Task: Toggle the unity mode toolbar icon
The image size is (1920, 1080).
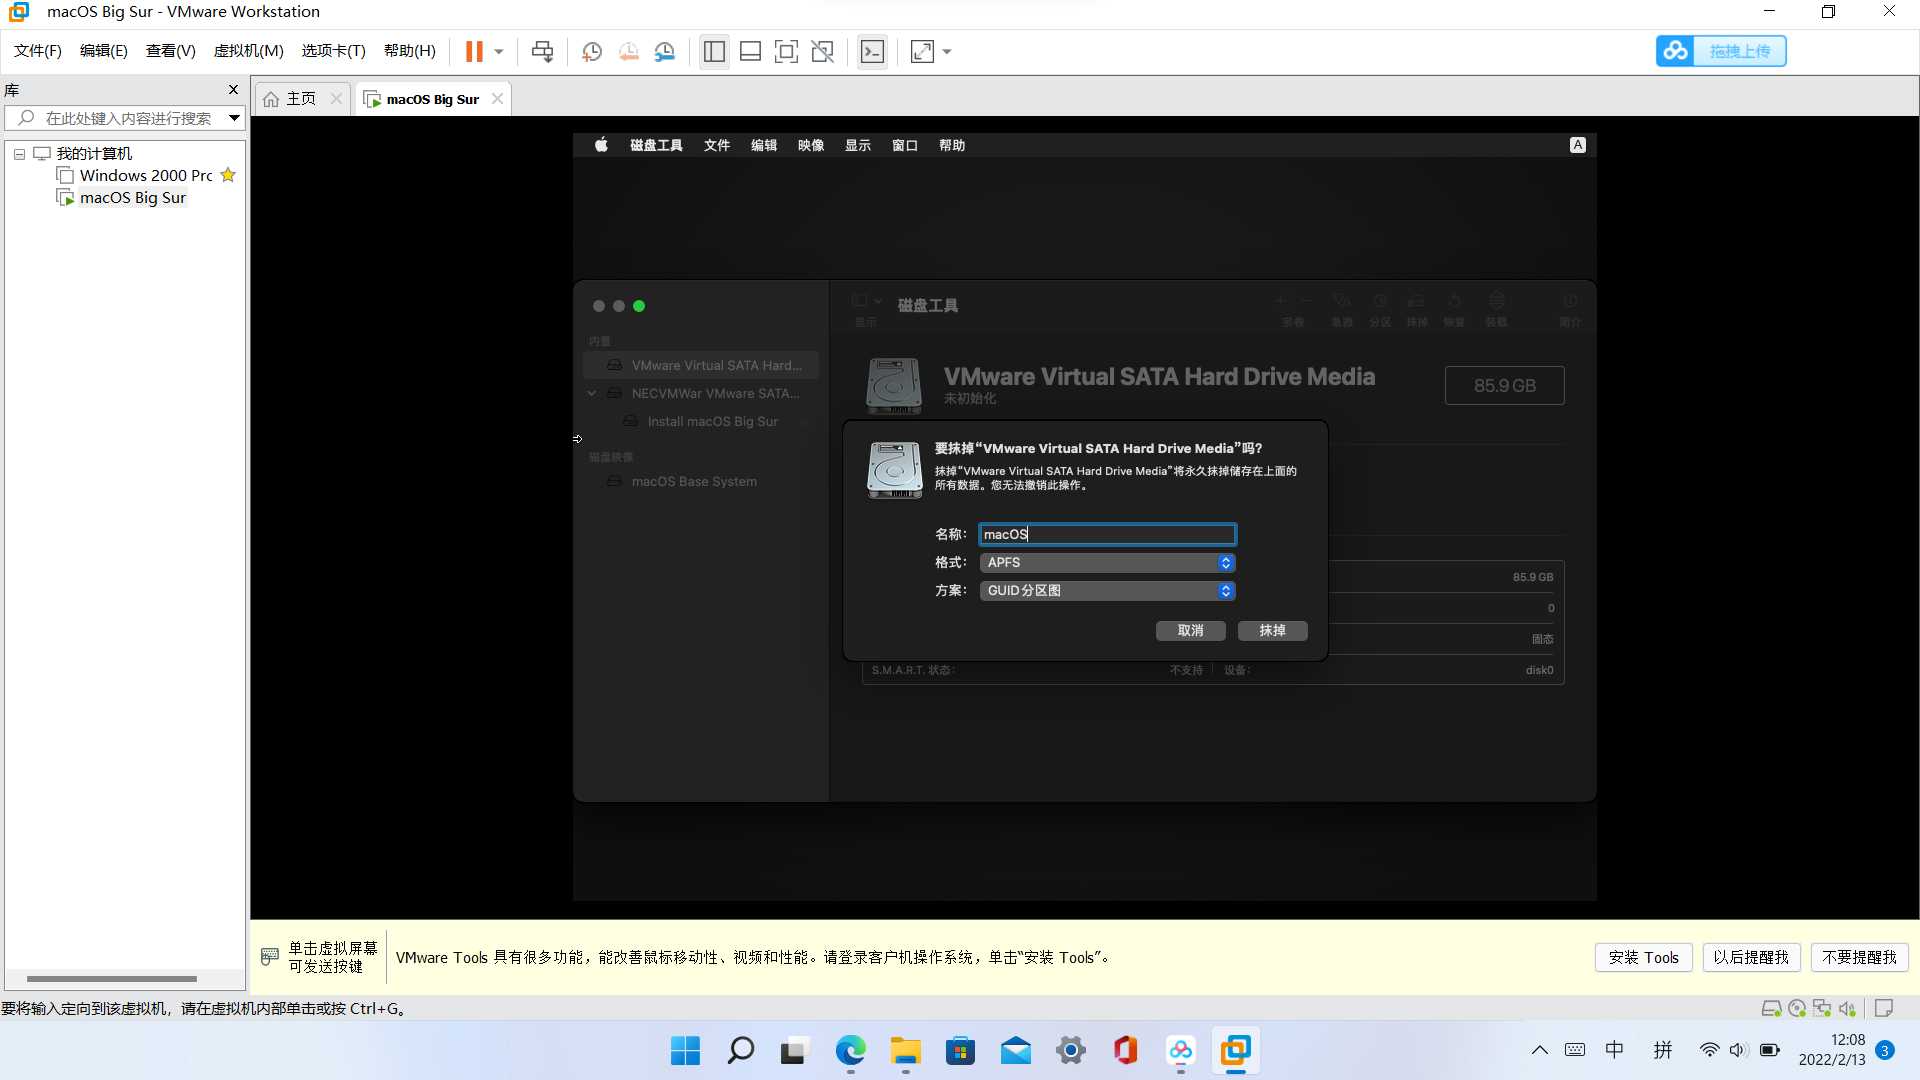Action: tap(822, 51)
